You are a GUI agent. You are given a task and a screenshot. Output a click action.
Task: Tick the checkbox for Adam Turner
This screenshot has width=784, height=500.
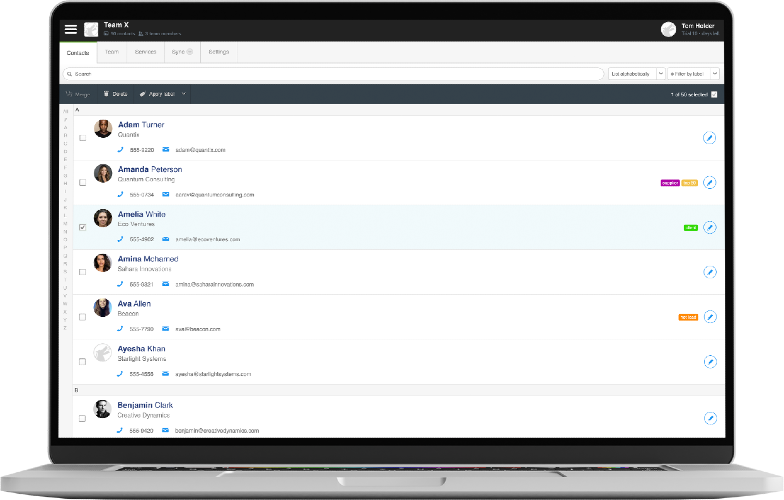click(x=82, y=138)
